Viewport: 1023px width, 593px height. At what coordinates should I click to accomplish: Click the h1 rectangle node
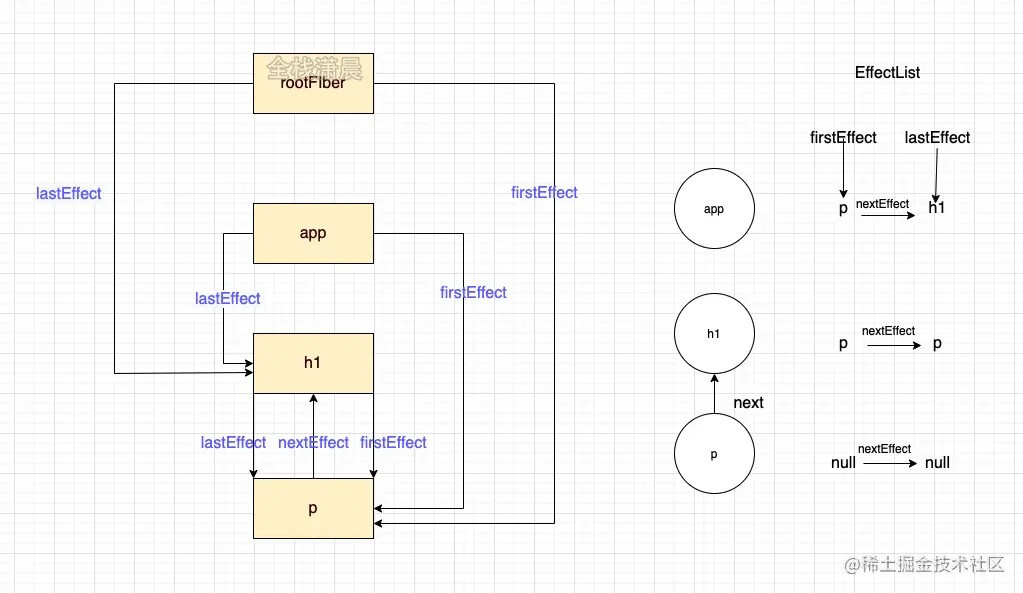tap(313, 363)
